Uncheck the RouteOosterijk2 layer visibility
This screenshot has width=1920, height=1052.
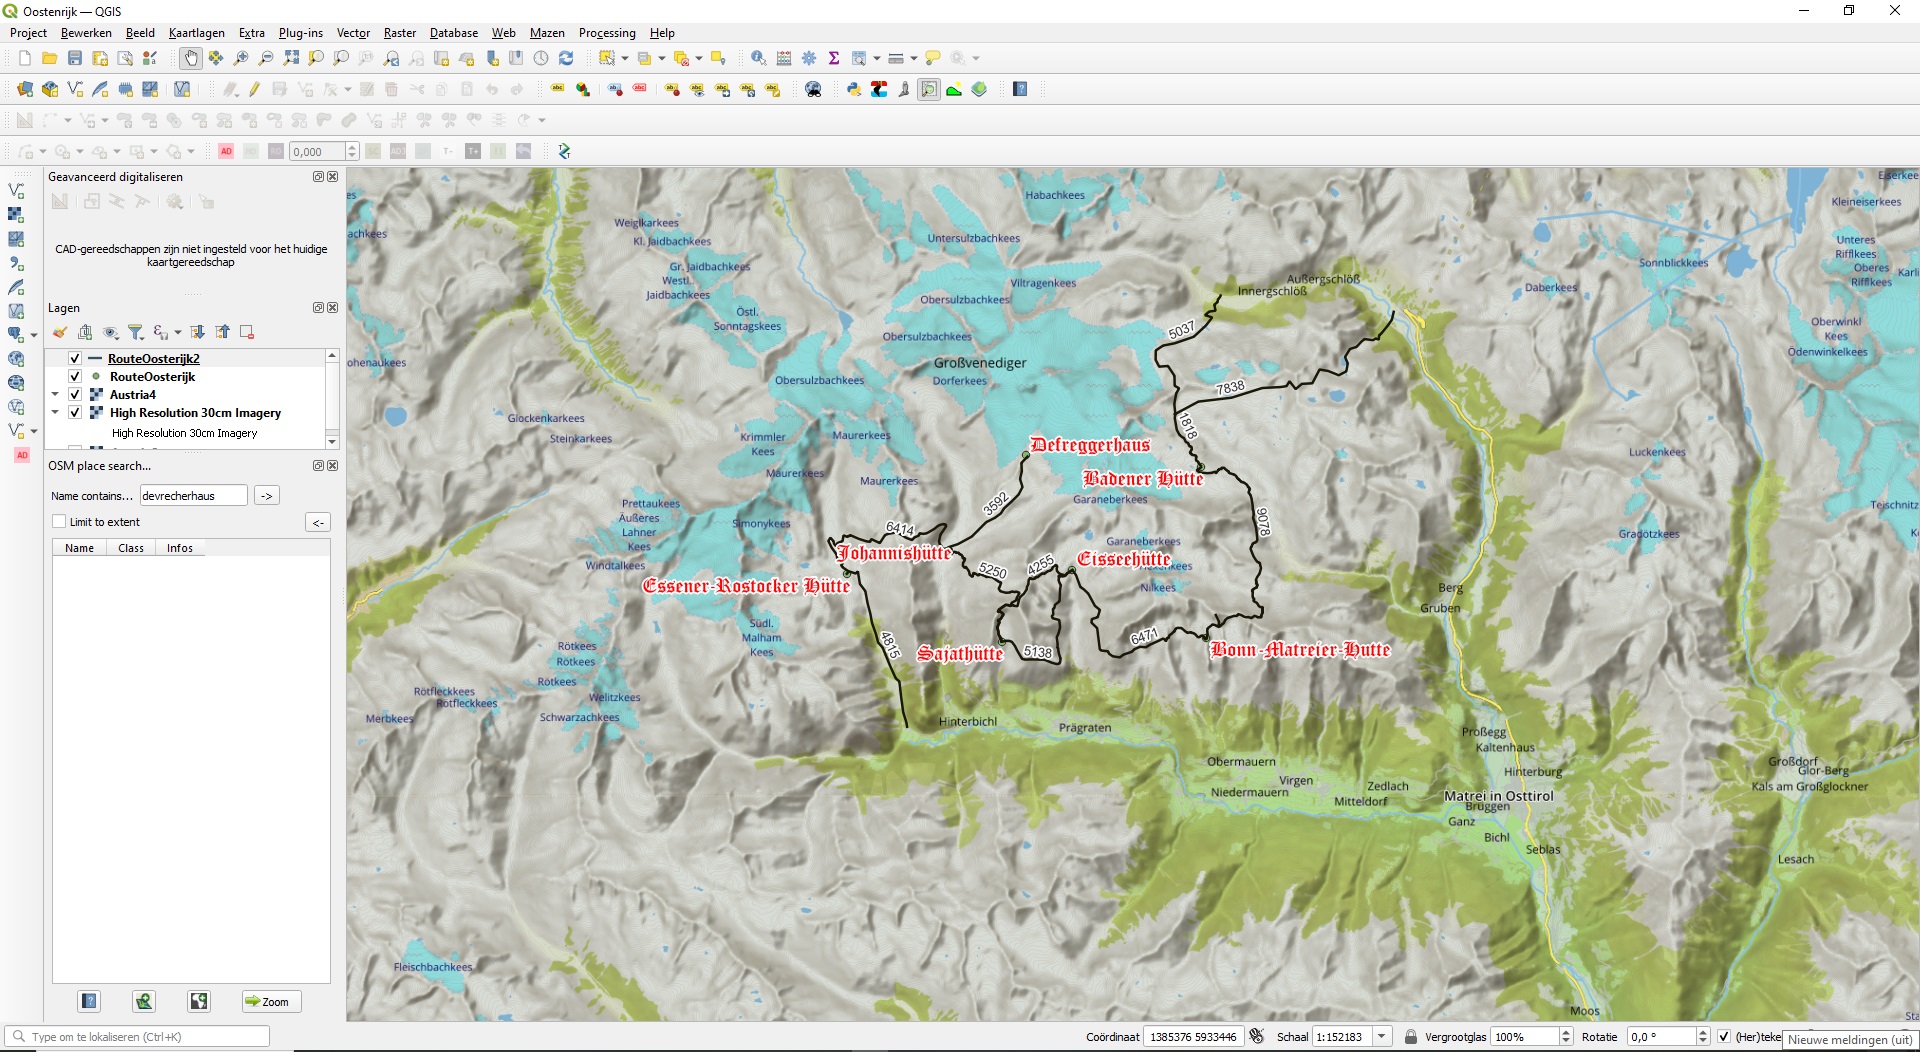coord(75,359)
